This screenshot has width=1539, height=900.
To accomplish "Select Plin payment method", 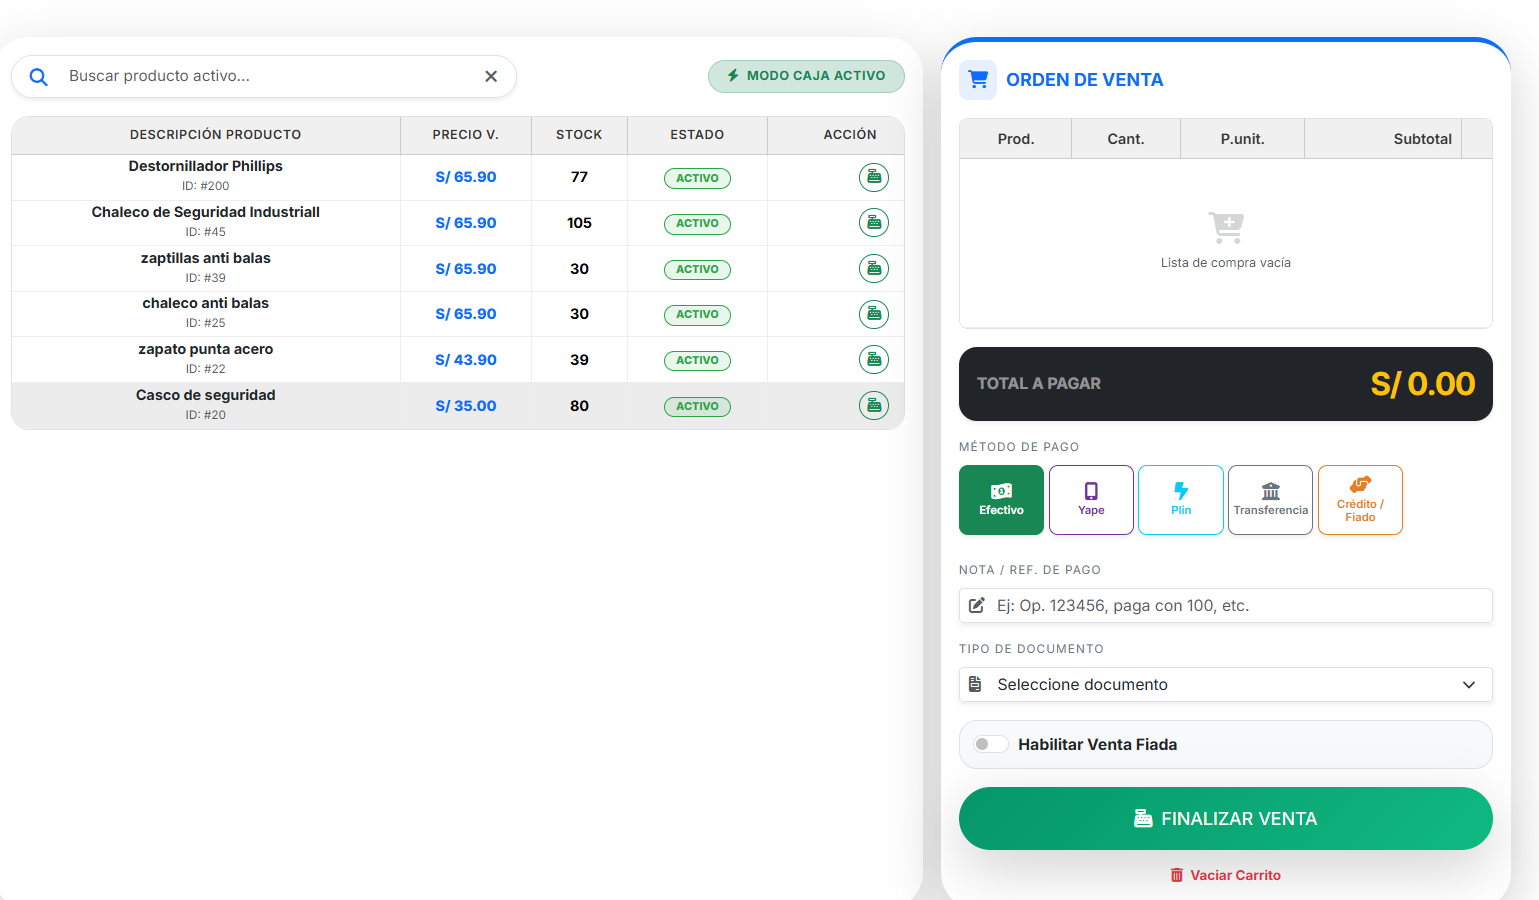I will coord(1181,500).
